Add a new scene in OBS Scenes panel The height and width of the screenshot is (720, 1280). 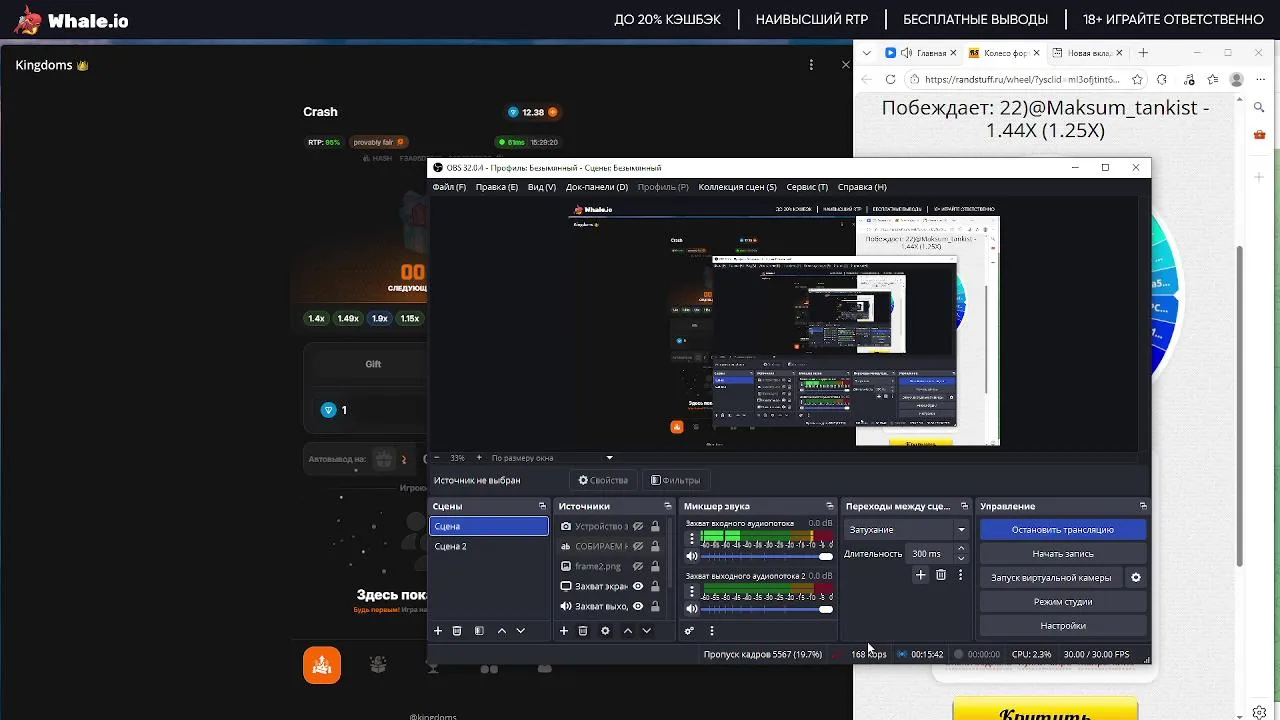click(x=437, y=631)
